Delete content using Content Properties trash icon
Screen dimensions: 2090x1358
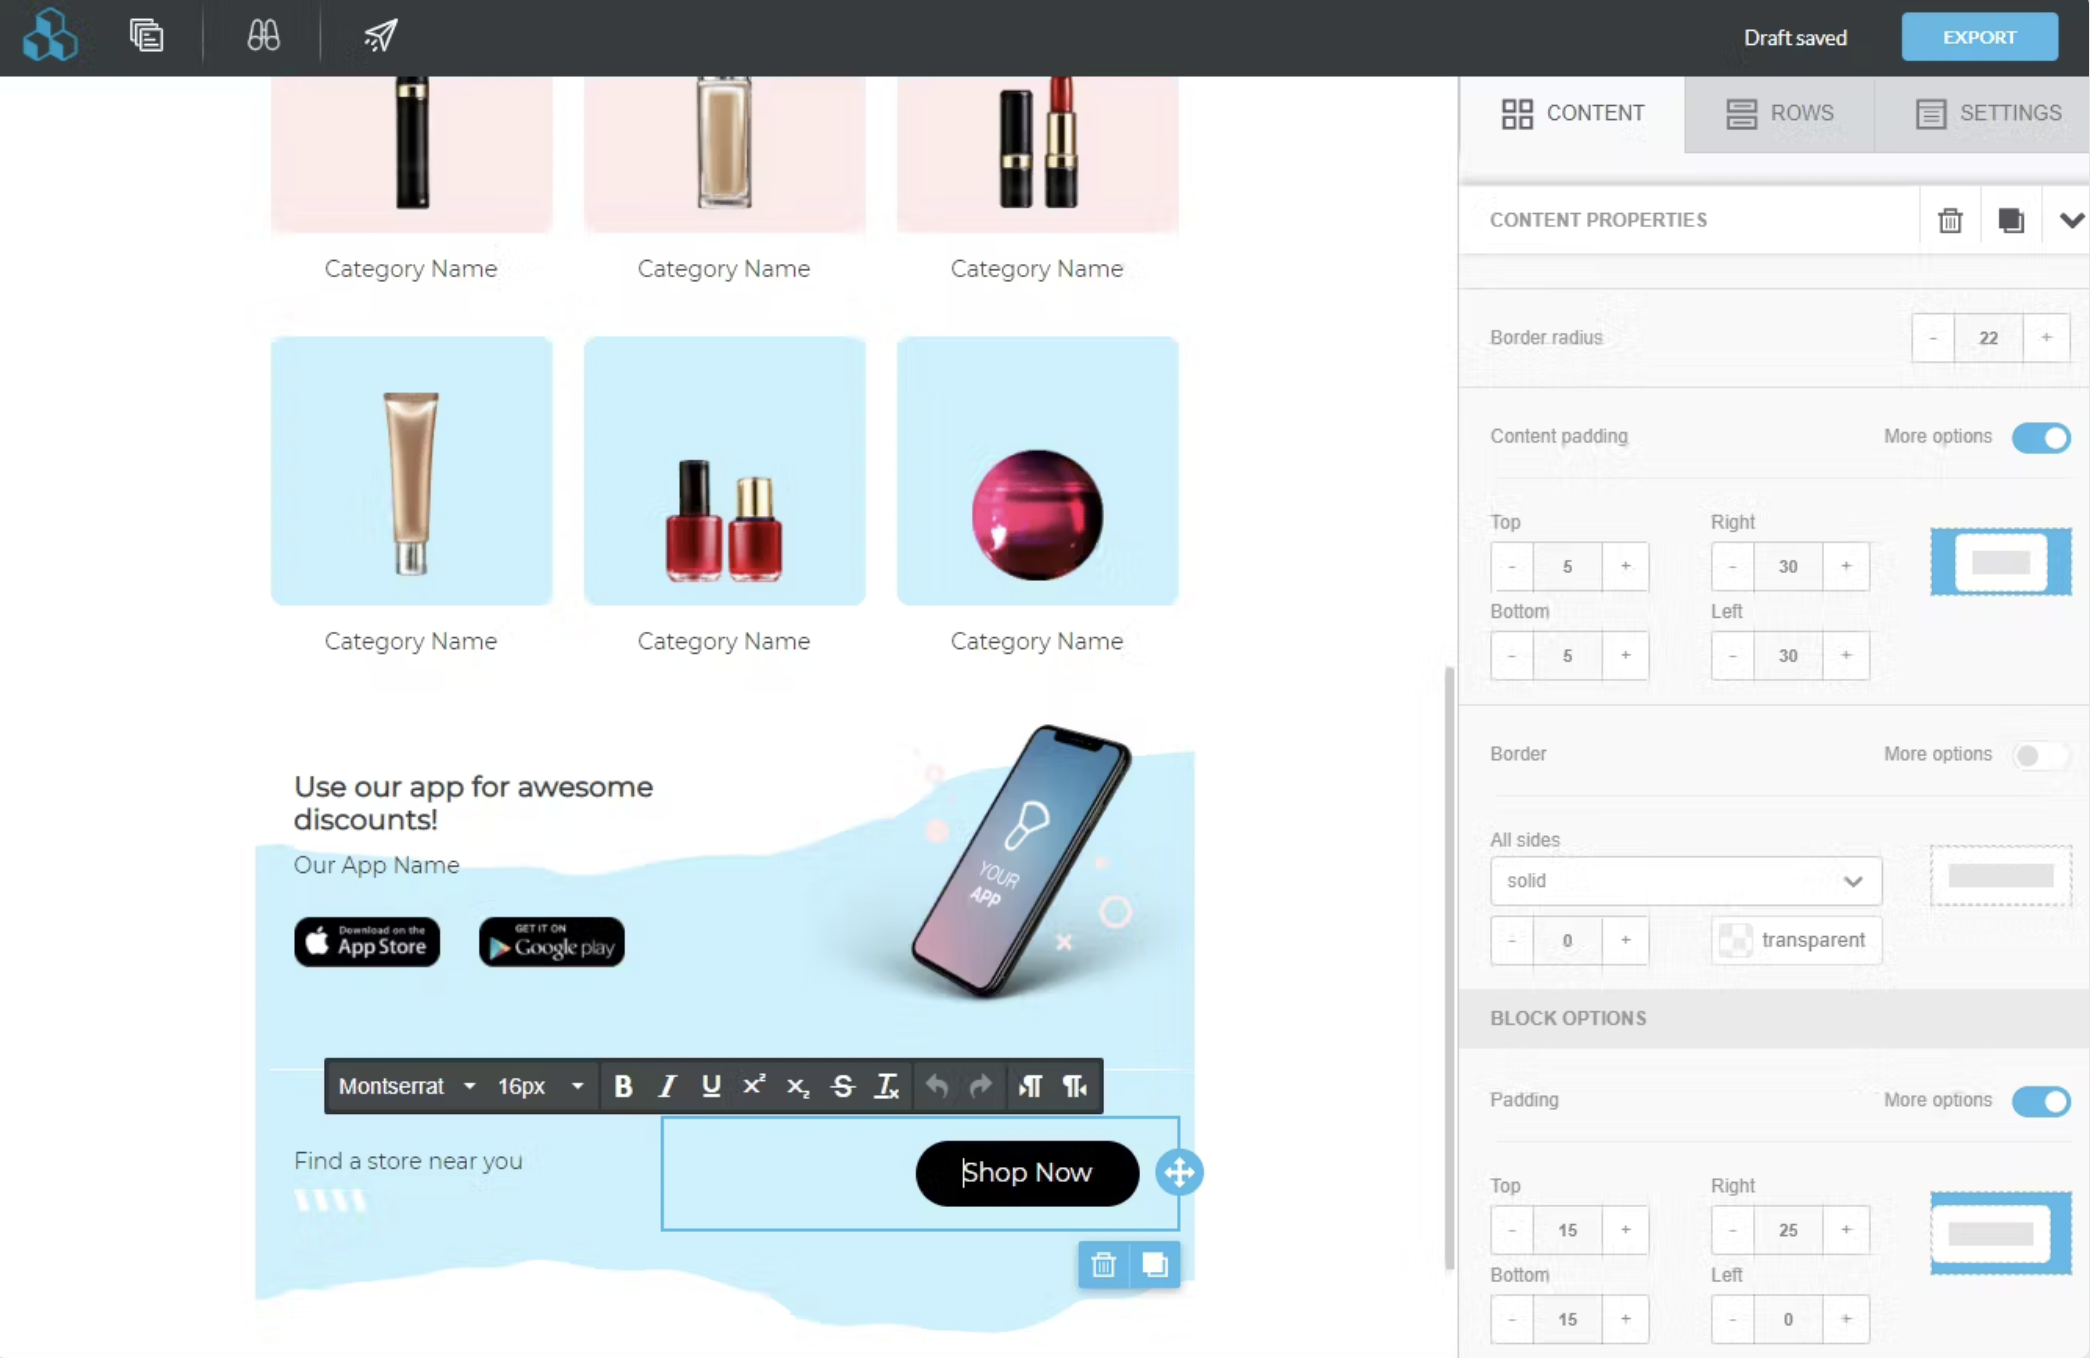(x=1949, y=220)
